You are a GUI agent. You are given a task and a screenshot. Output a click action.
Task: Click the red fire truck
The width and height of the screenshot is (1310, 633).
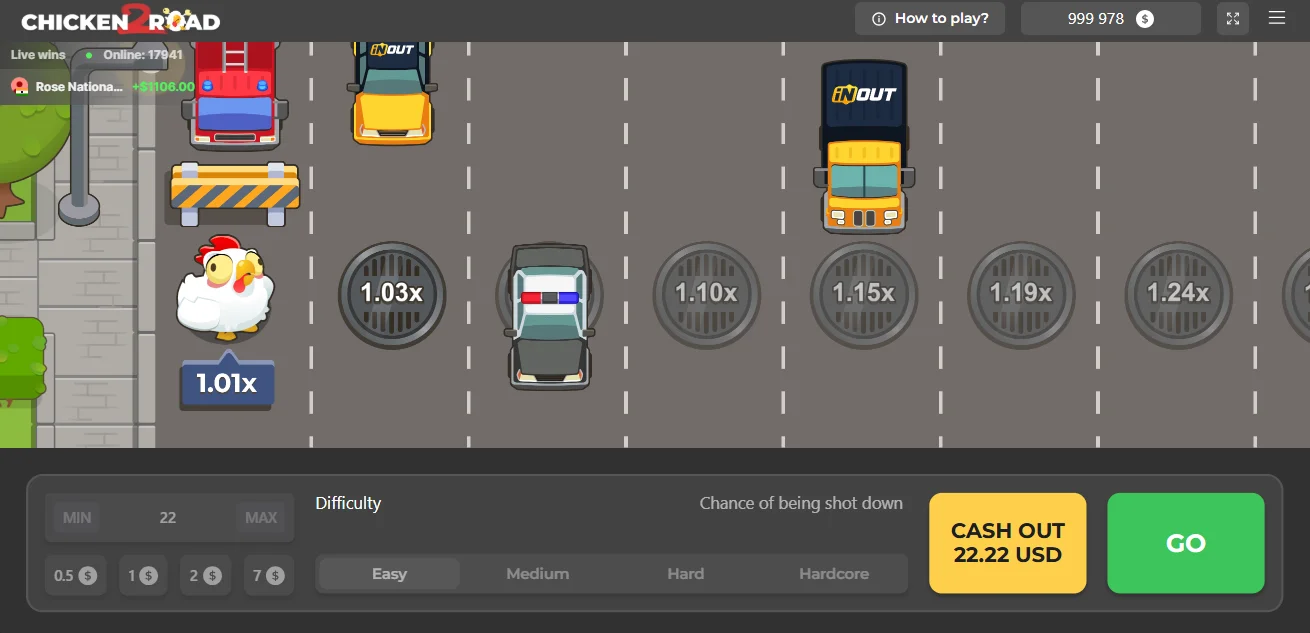click(234, 95)
